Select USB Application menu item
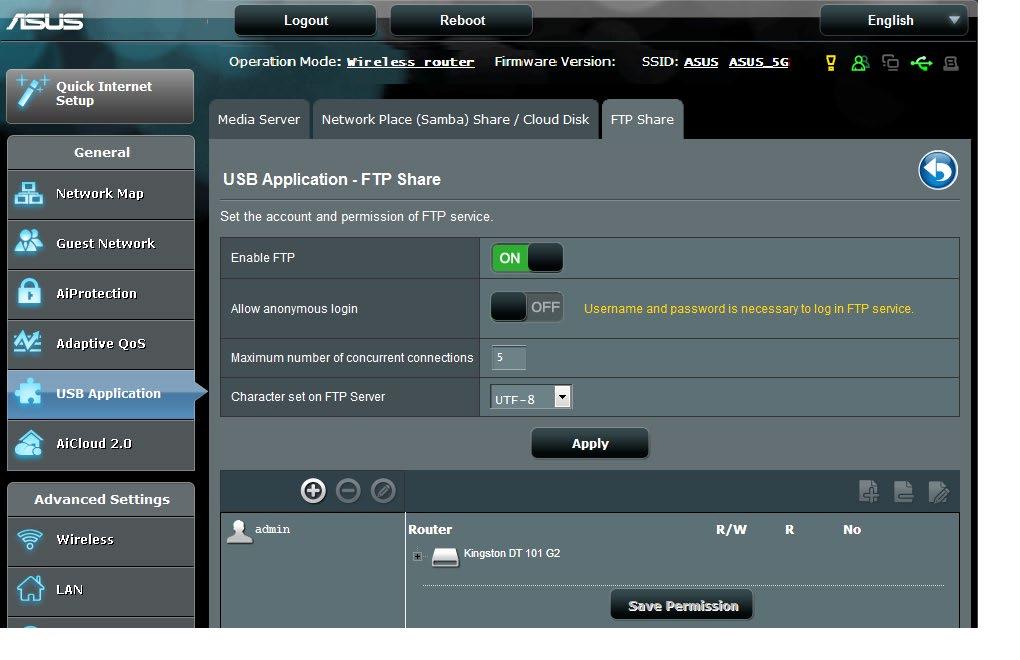The height and width of the screenshot is (660, 1020). [101, 395]
